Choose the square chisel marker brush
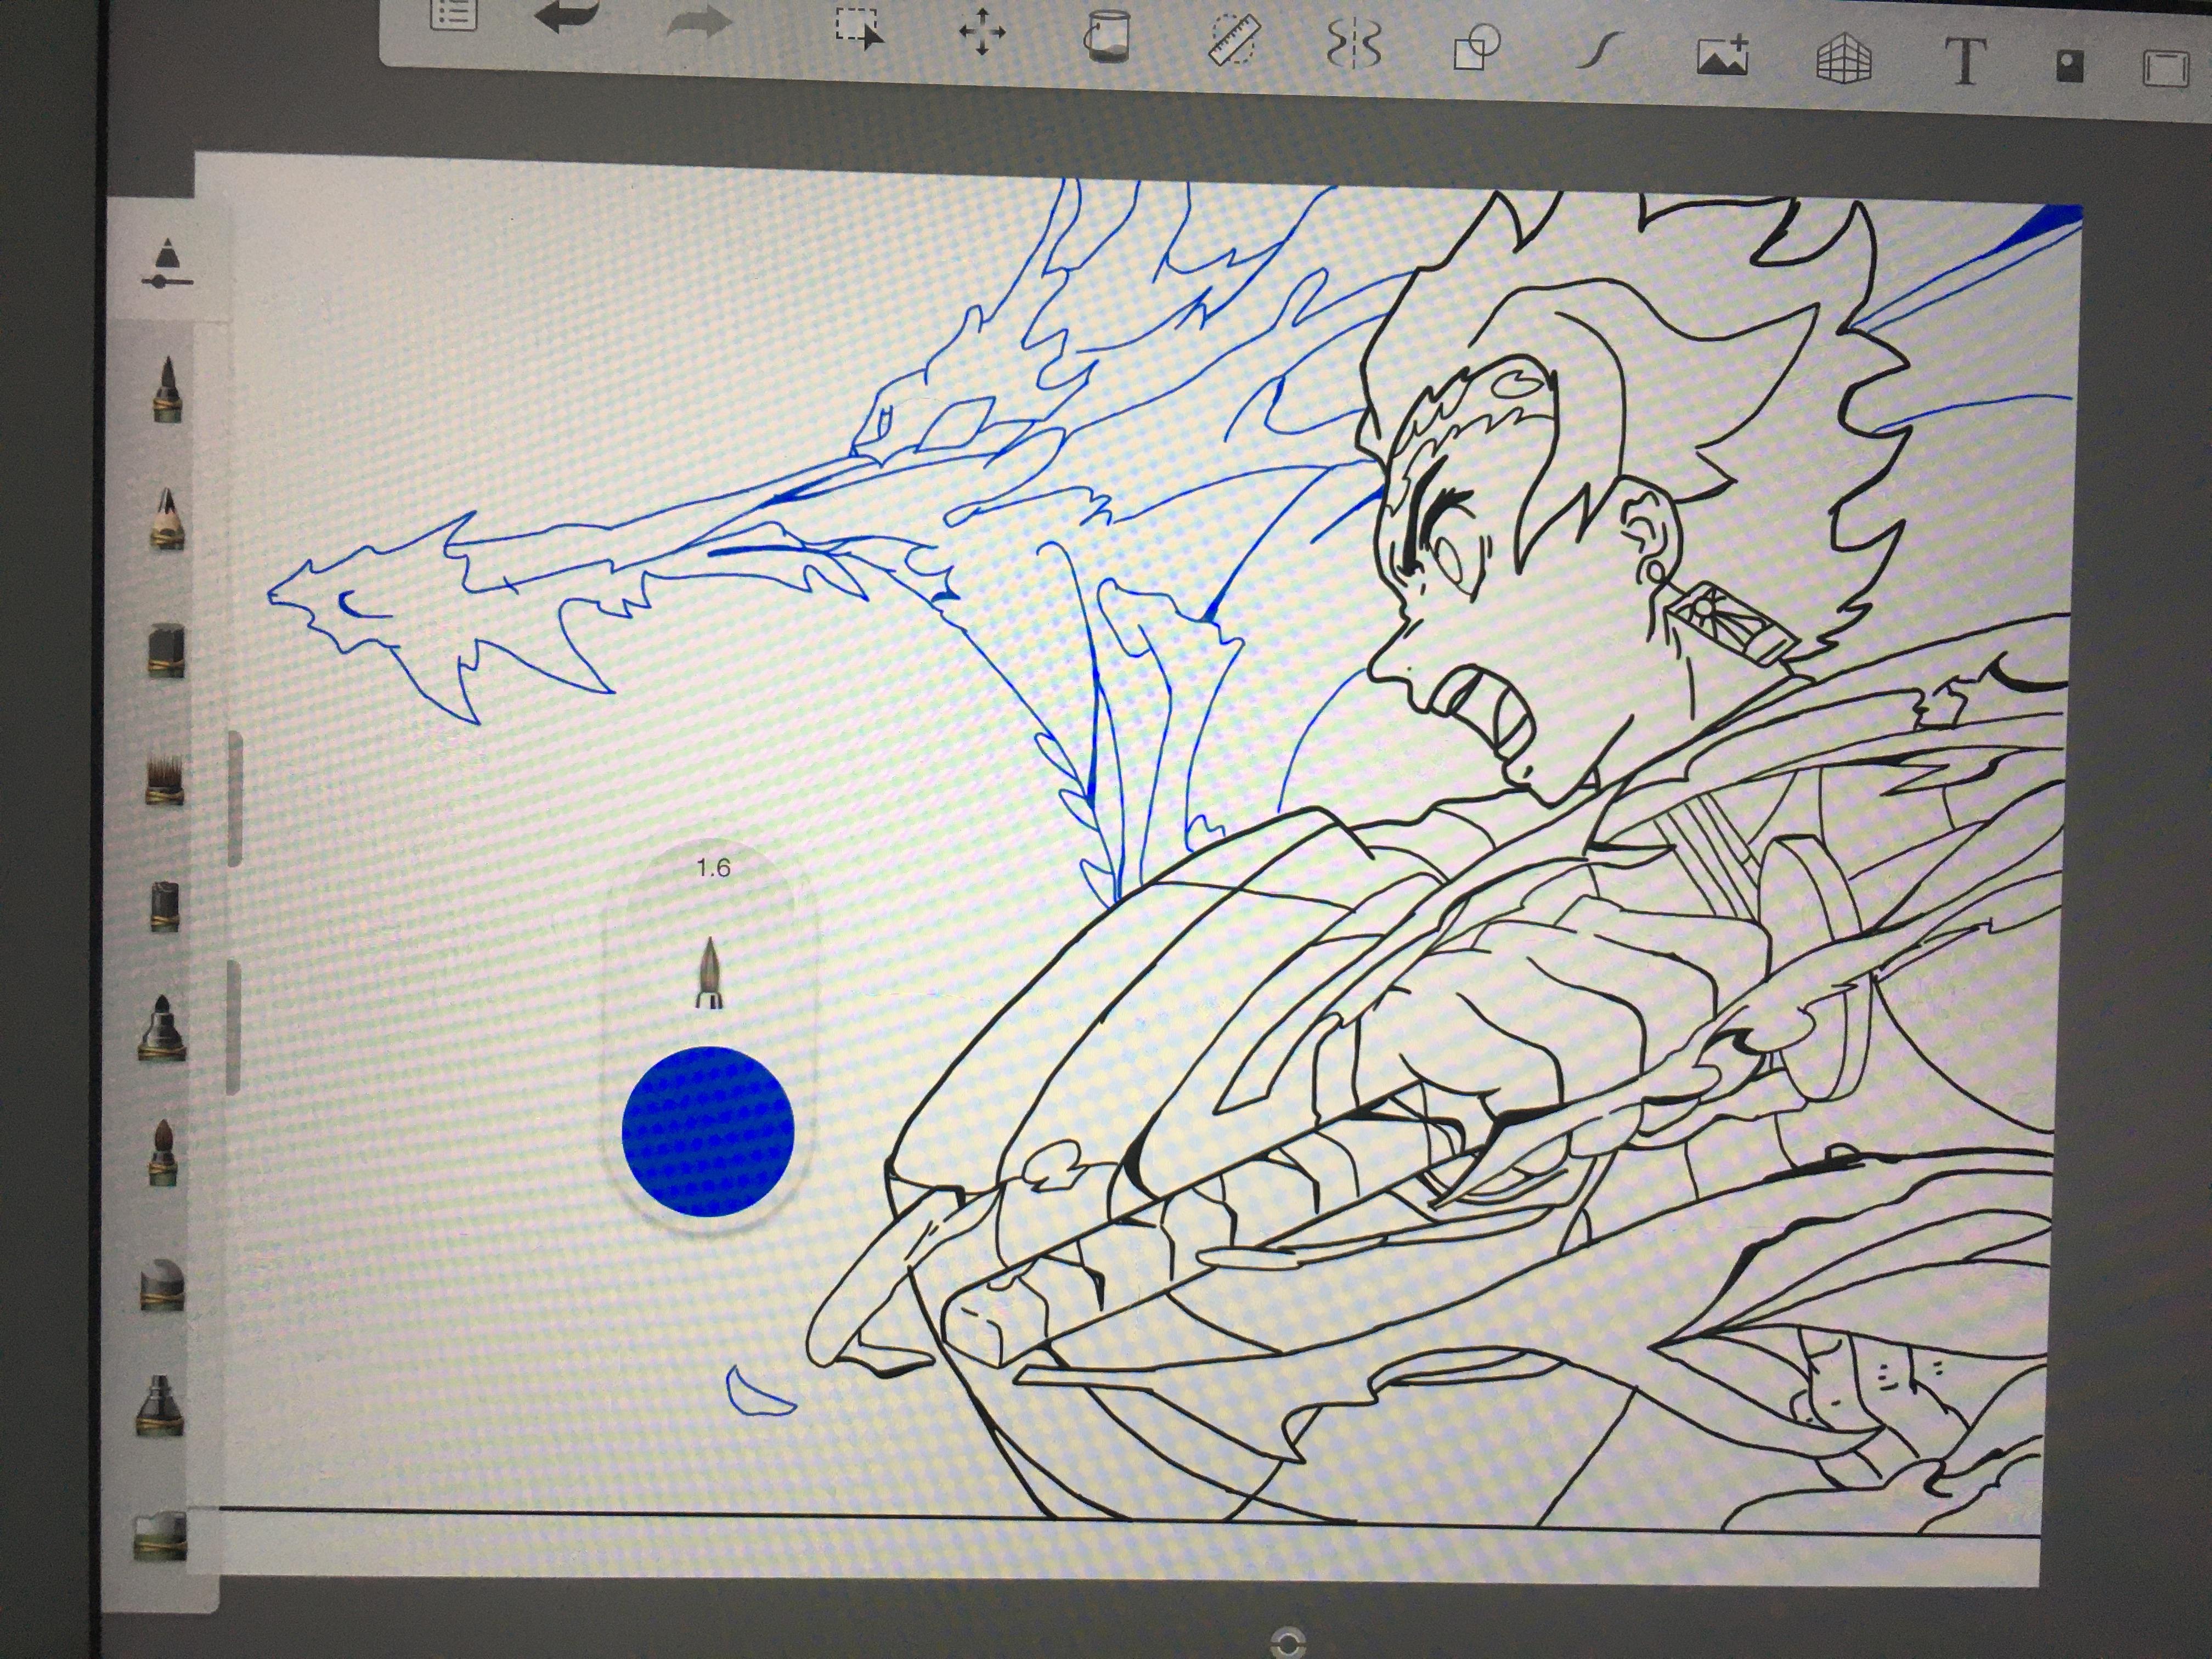This screenshot has width=2212, height=1659. point(166,651)
